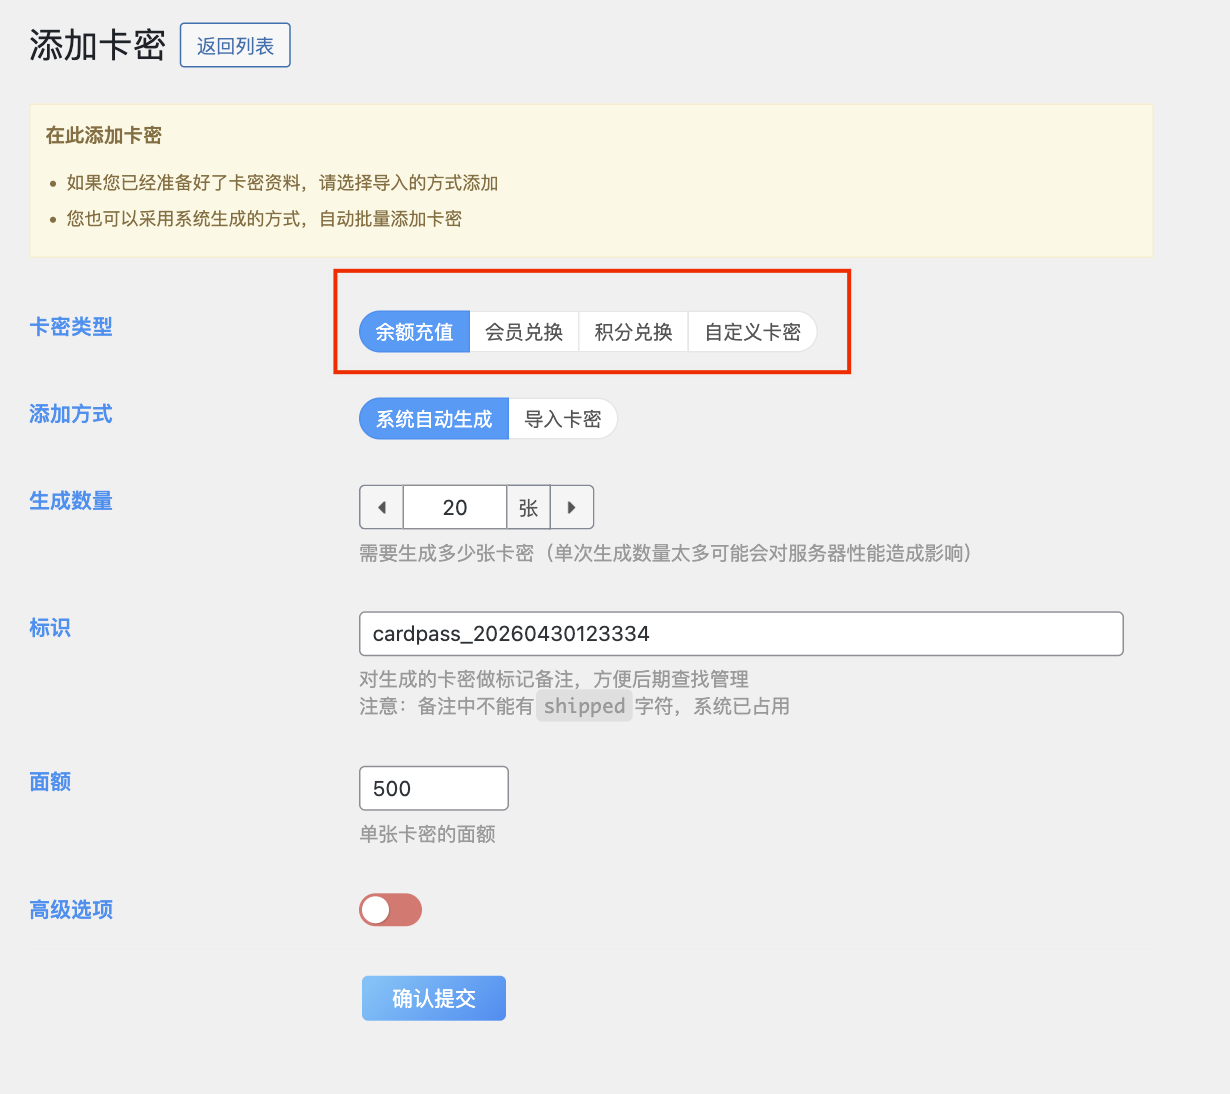This screenshot has width=1230, height=1094.
Task: Decrease generate quantity with left stepper arrow
Action: tap(381, 507)
